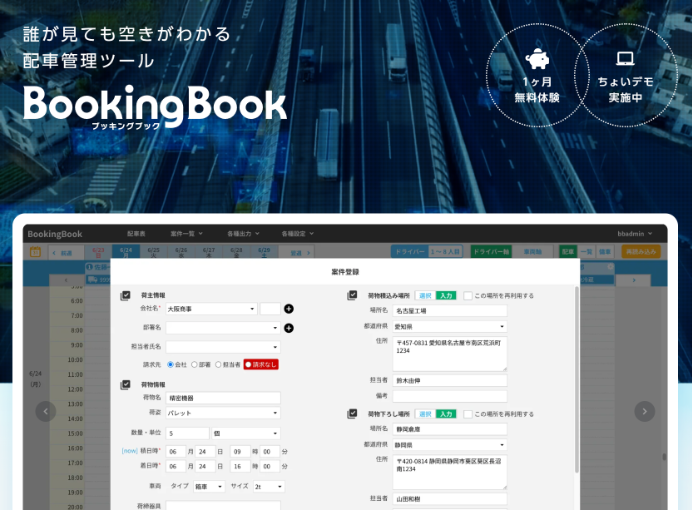Click the loading address textarea 〒457-0831
The width and height of the screenshot is (692, 510).
pyautogui.click(x=450, y=353)
